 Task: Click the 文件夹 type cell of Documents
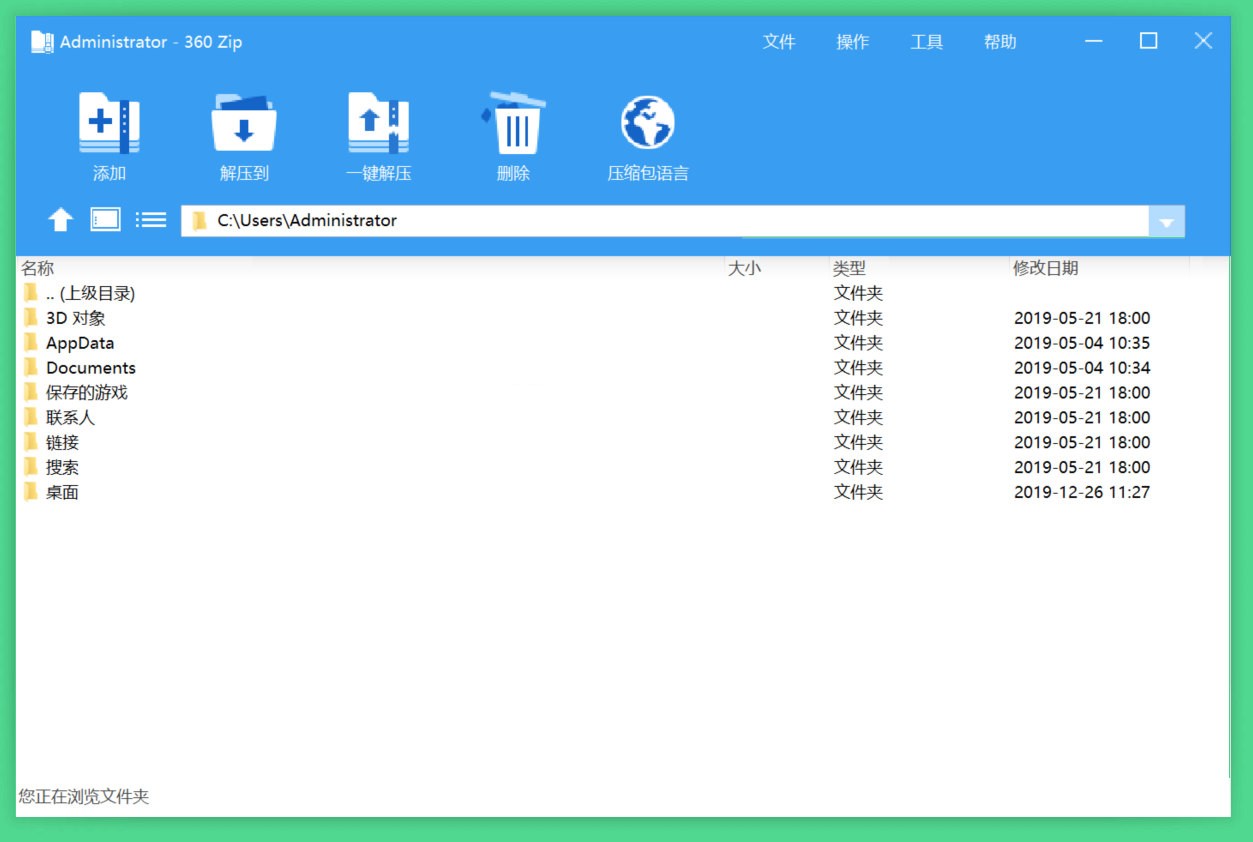point(859,368)
